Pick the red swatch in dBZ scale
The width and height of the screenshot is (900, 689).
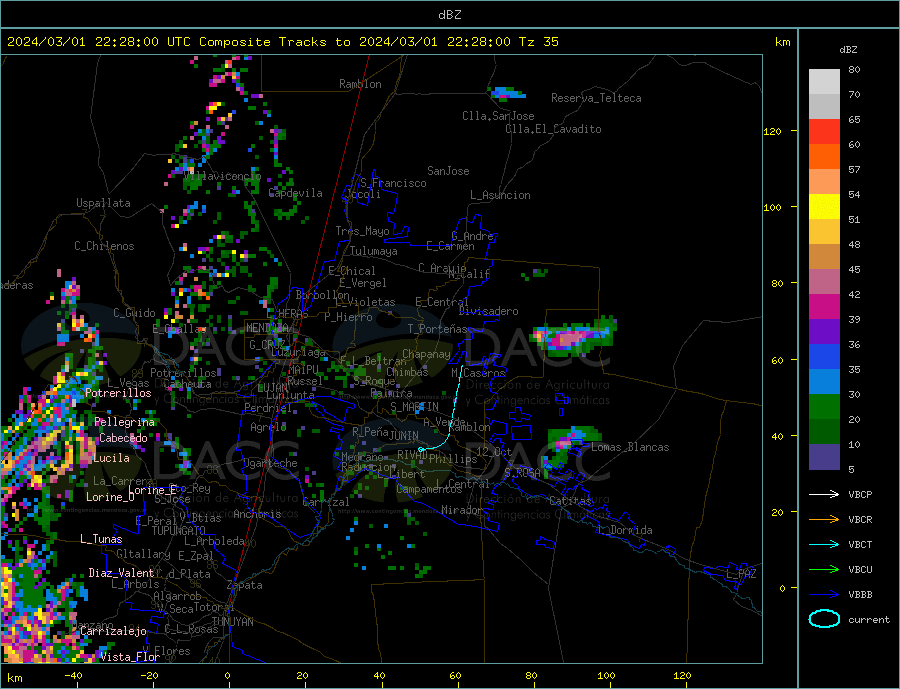(x=824, y=131)
